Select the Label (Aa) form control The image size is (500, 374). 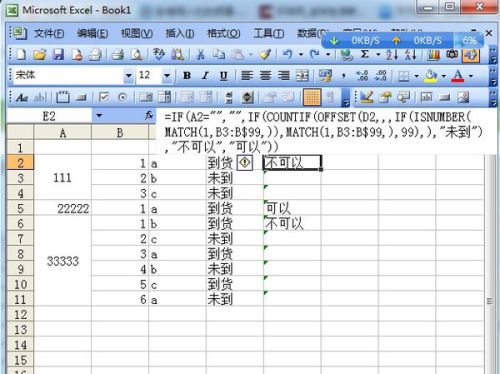pos(22,98)
